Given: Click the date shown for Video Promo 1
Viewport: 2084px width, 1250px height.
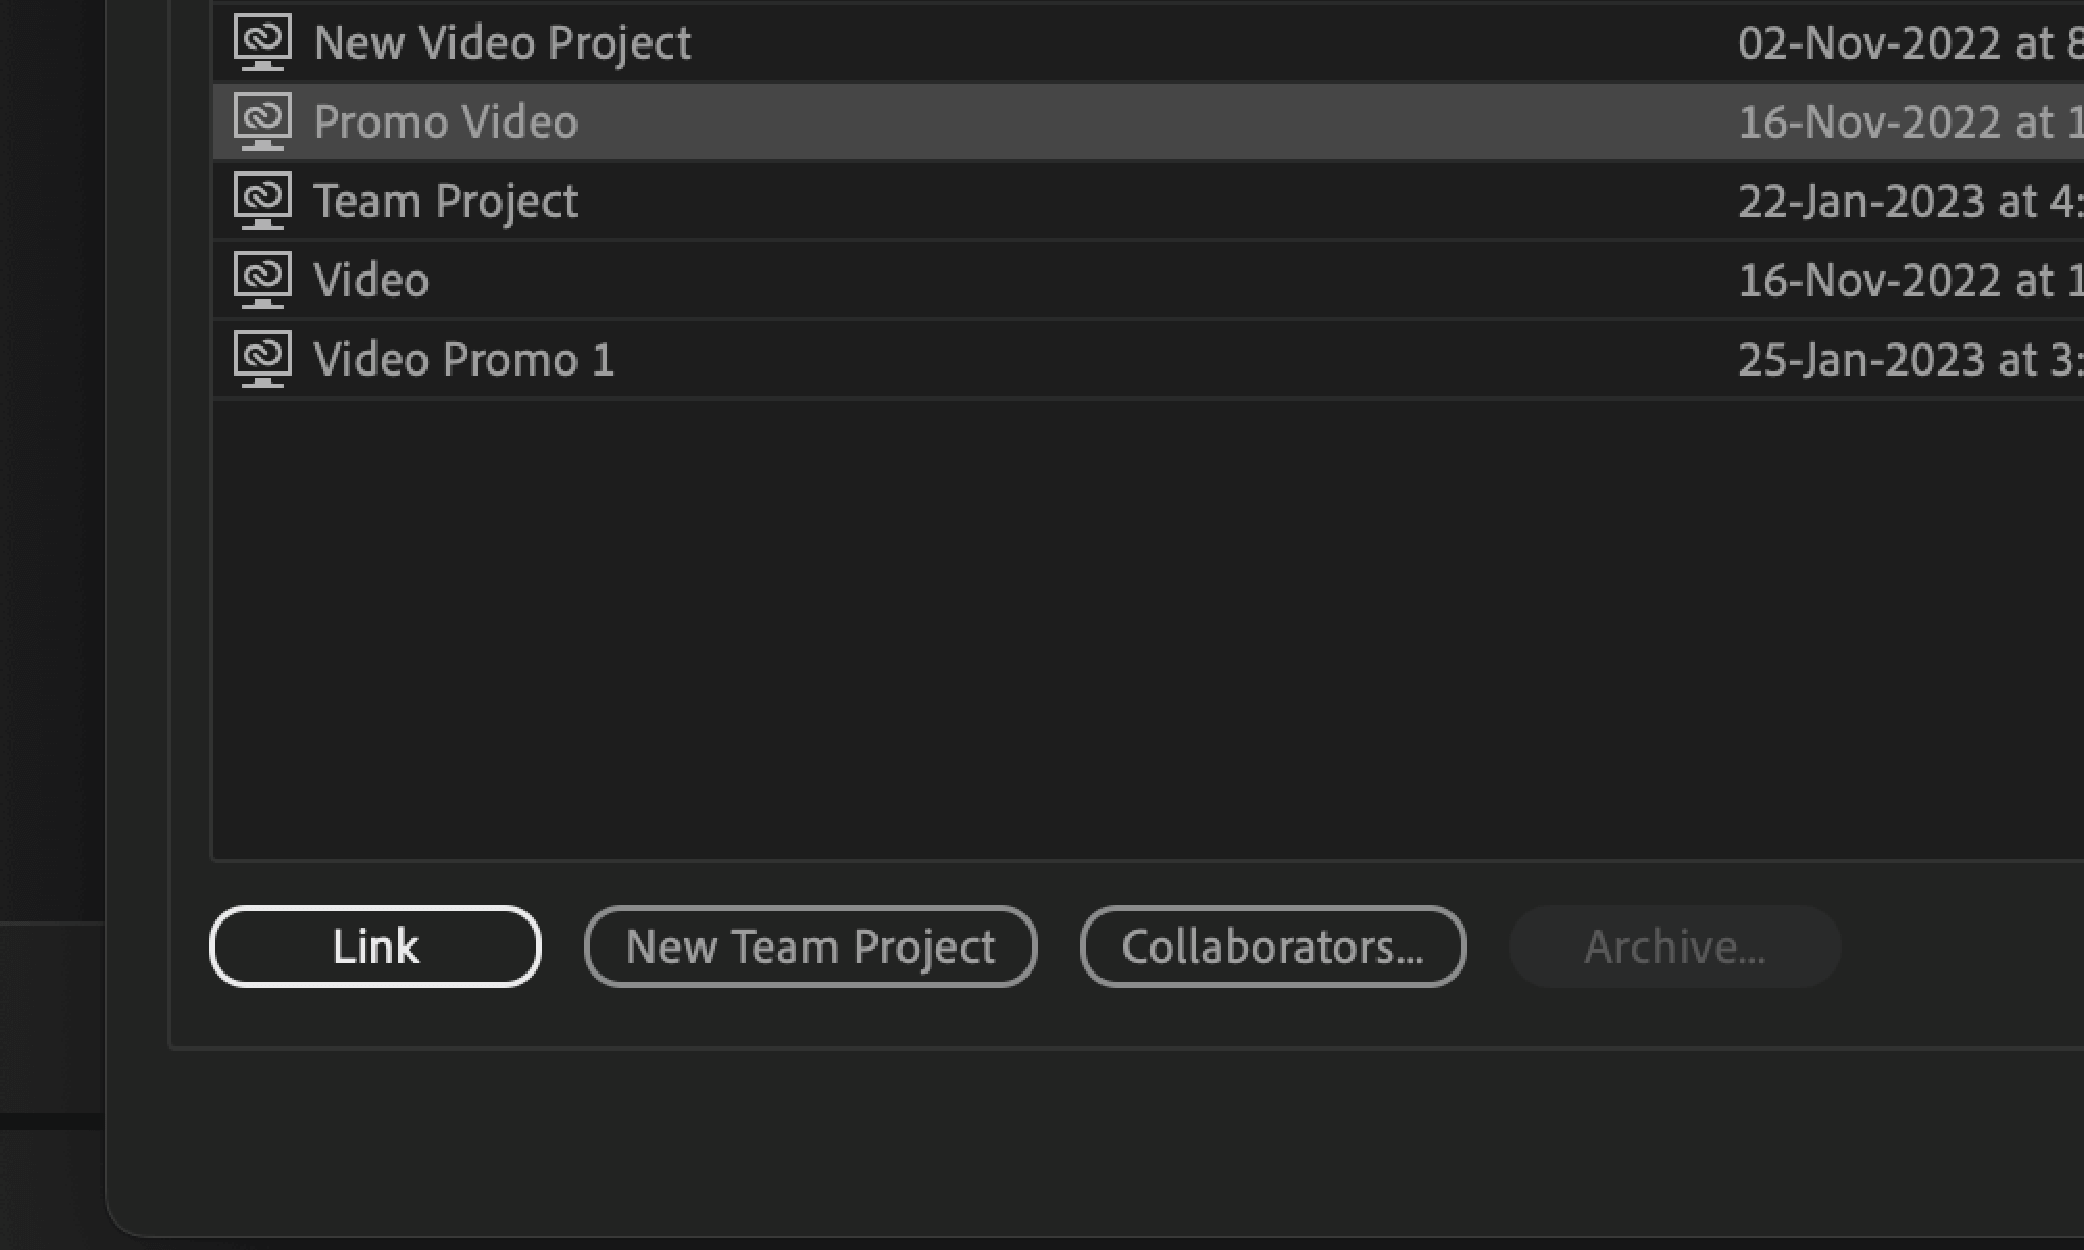Looking at the screenshot, I should (x=1890, y=358).
